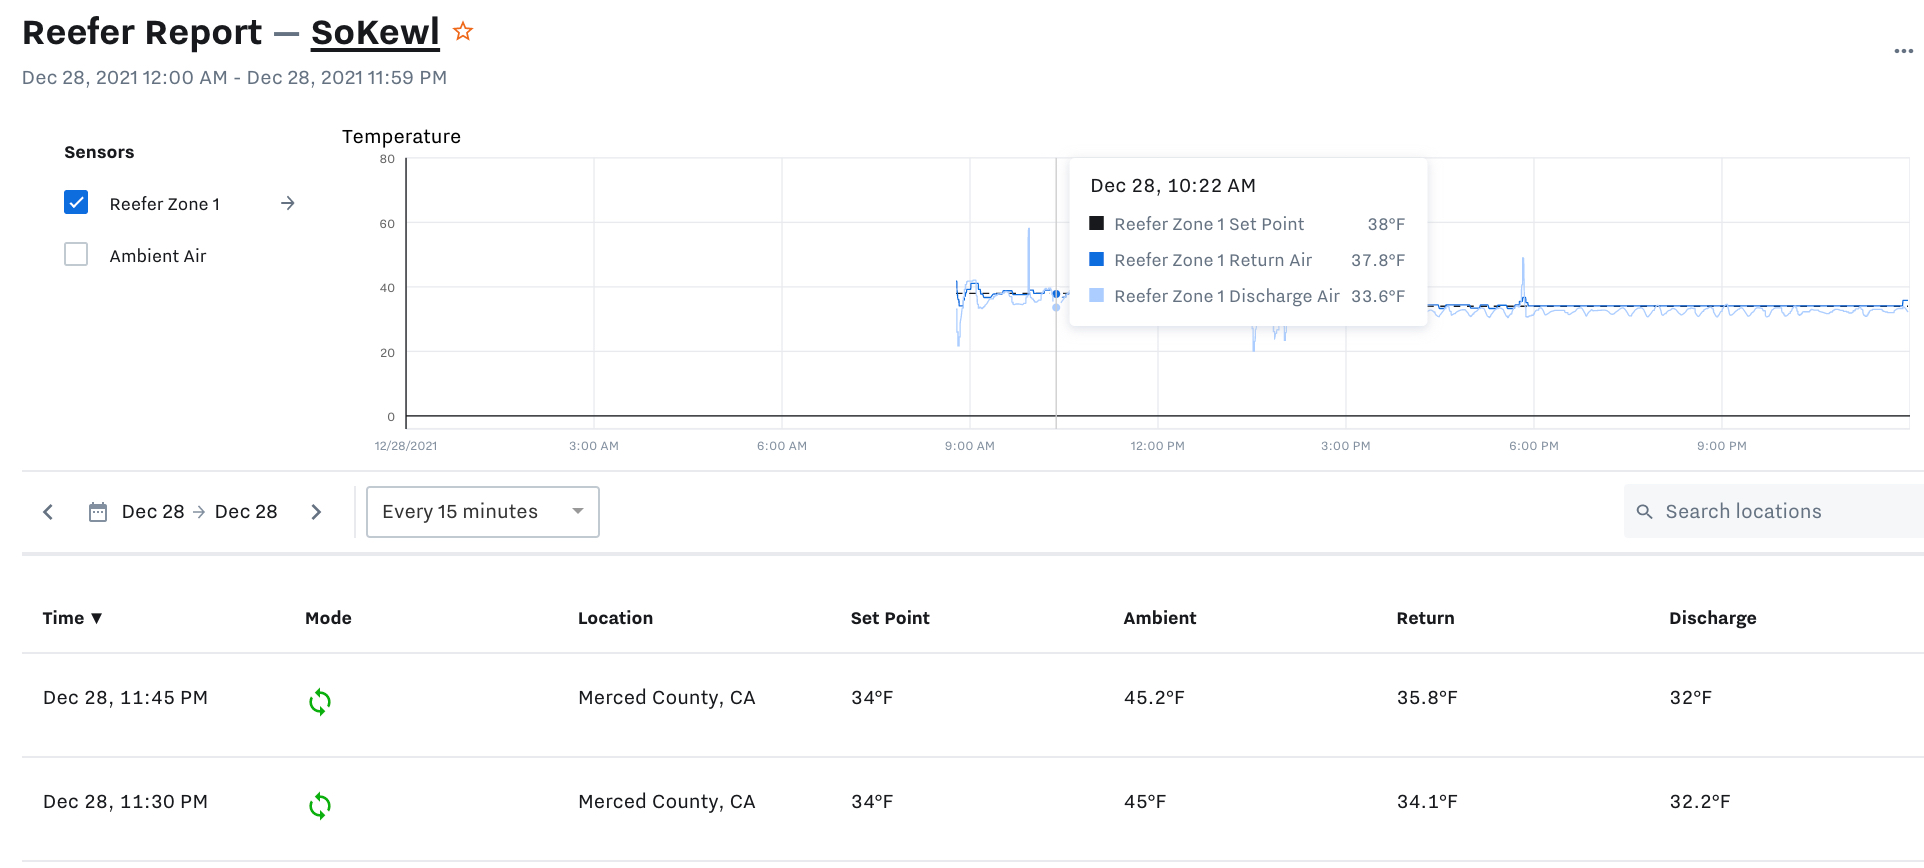Select the Dec 28, 11:45 PM time cell

coord(125,697)
